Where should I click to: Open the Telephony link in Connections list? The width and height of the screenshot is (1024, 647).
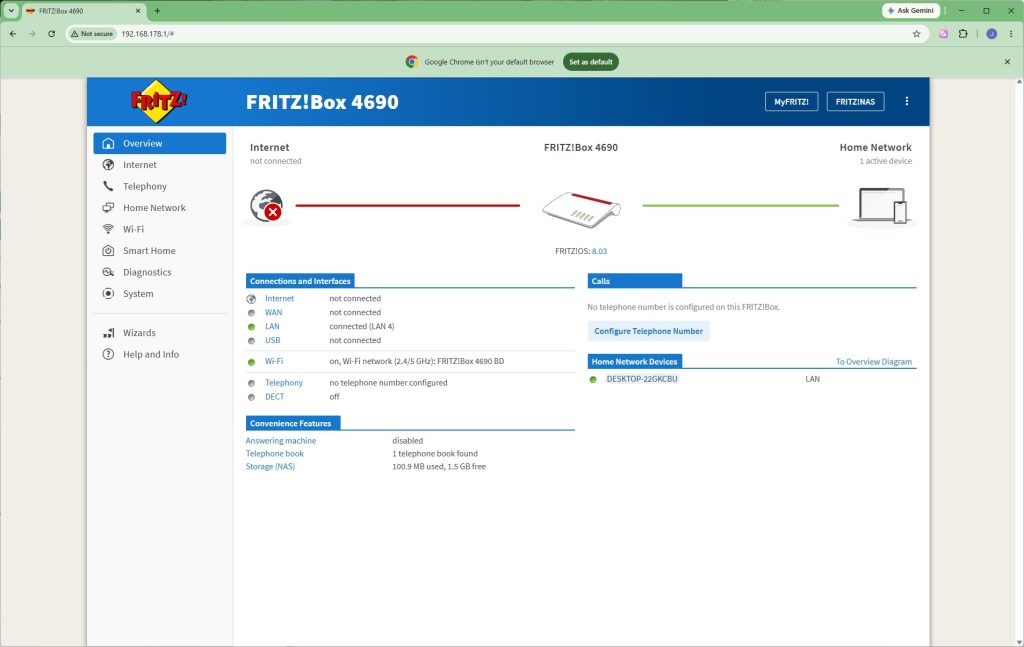pos(283,383)
